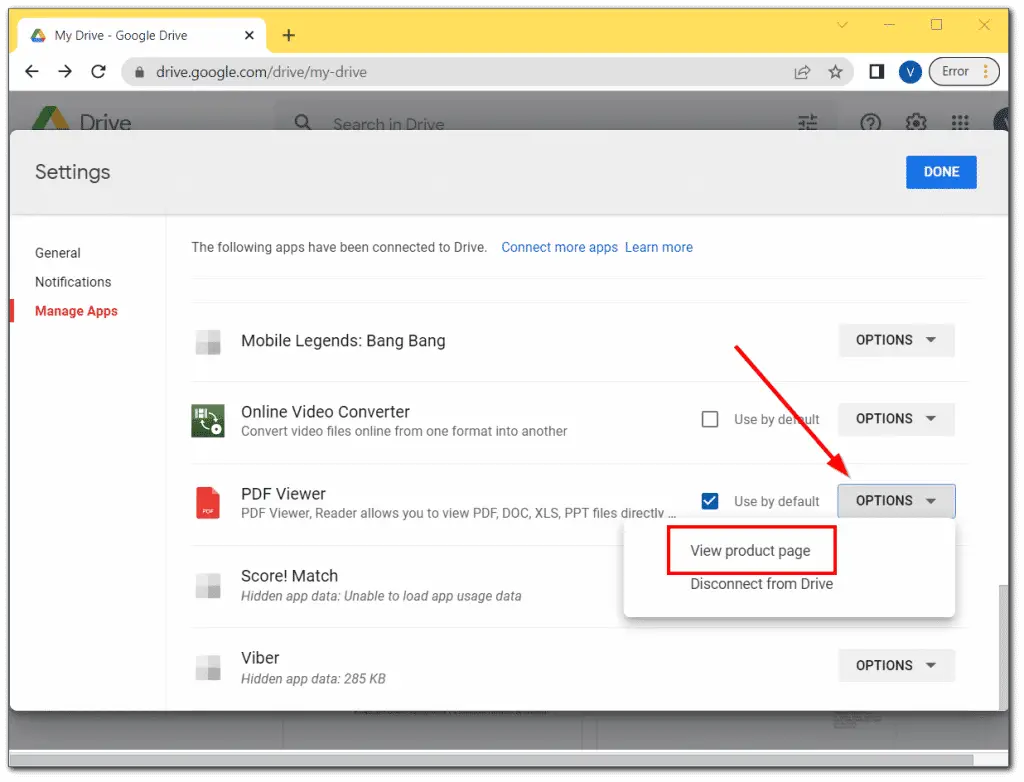
Task: Open the Google apps grid icon
Action: [959, 123]
